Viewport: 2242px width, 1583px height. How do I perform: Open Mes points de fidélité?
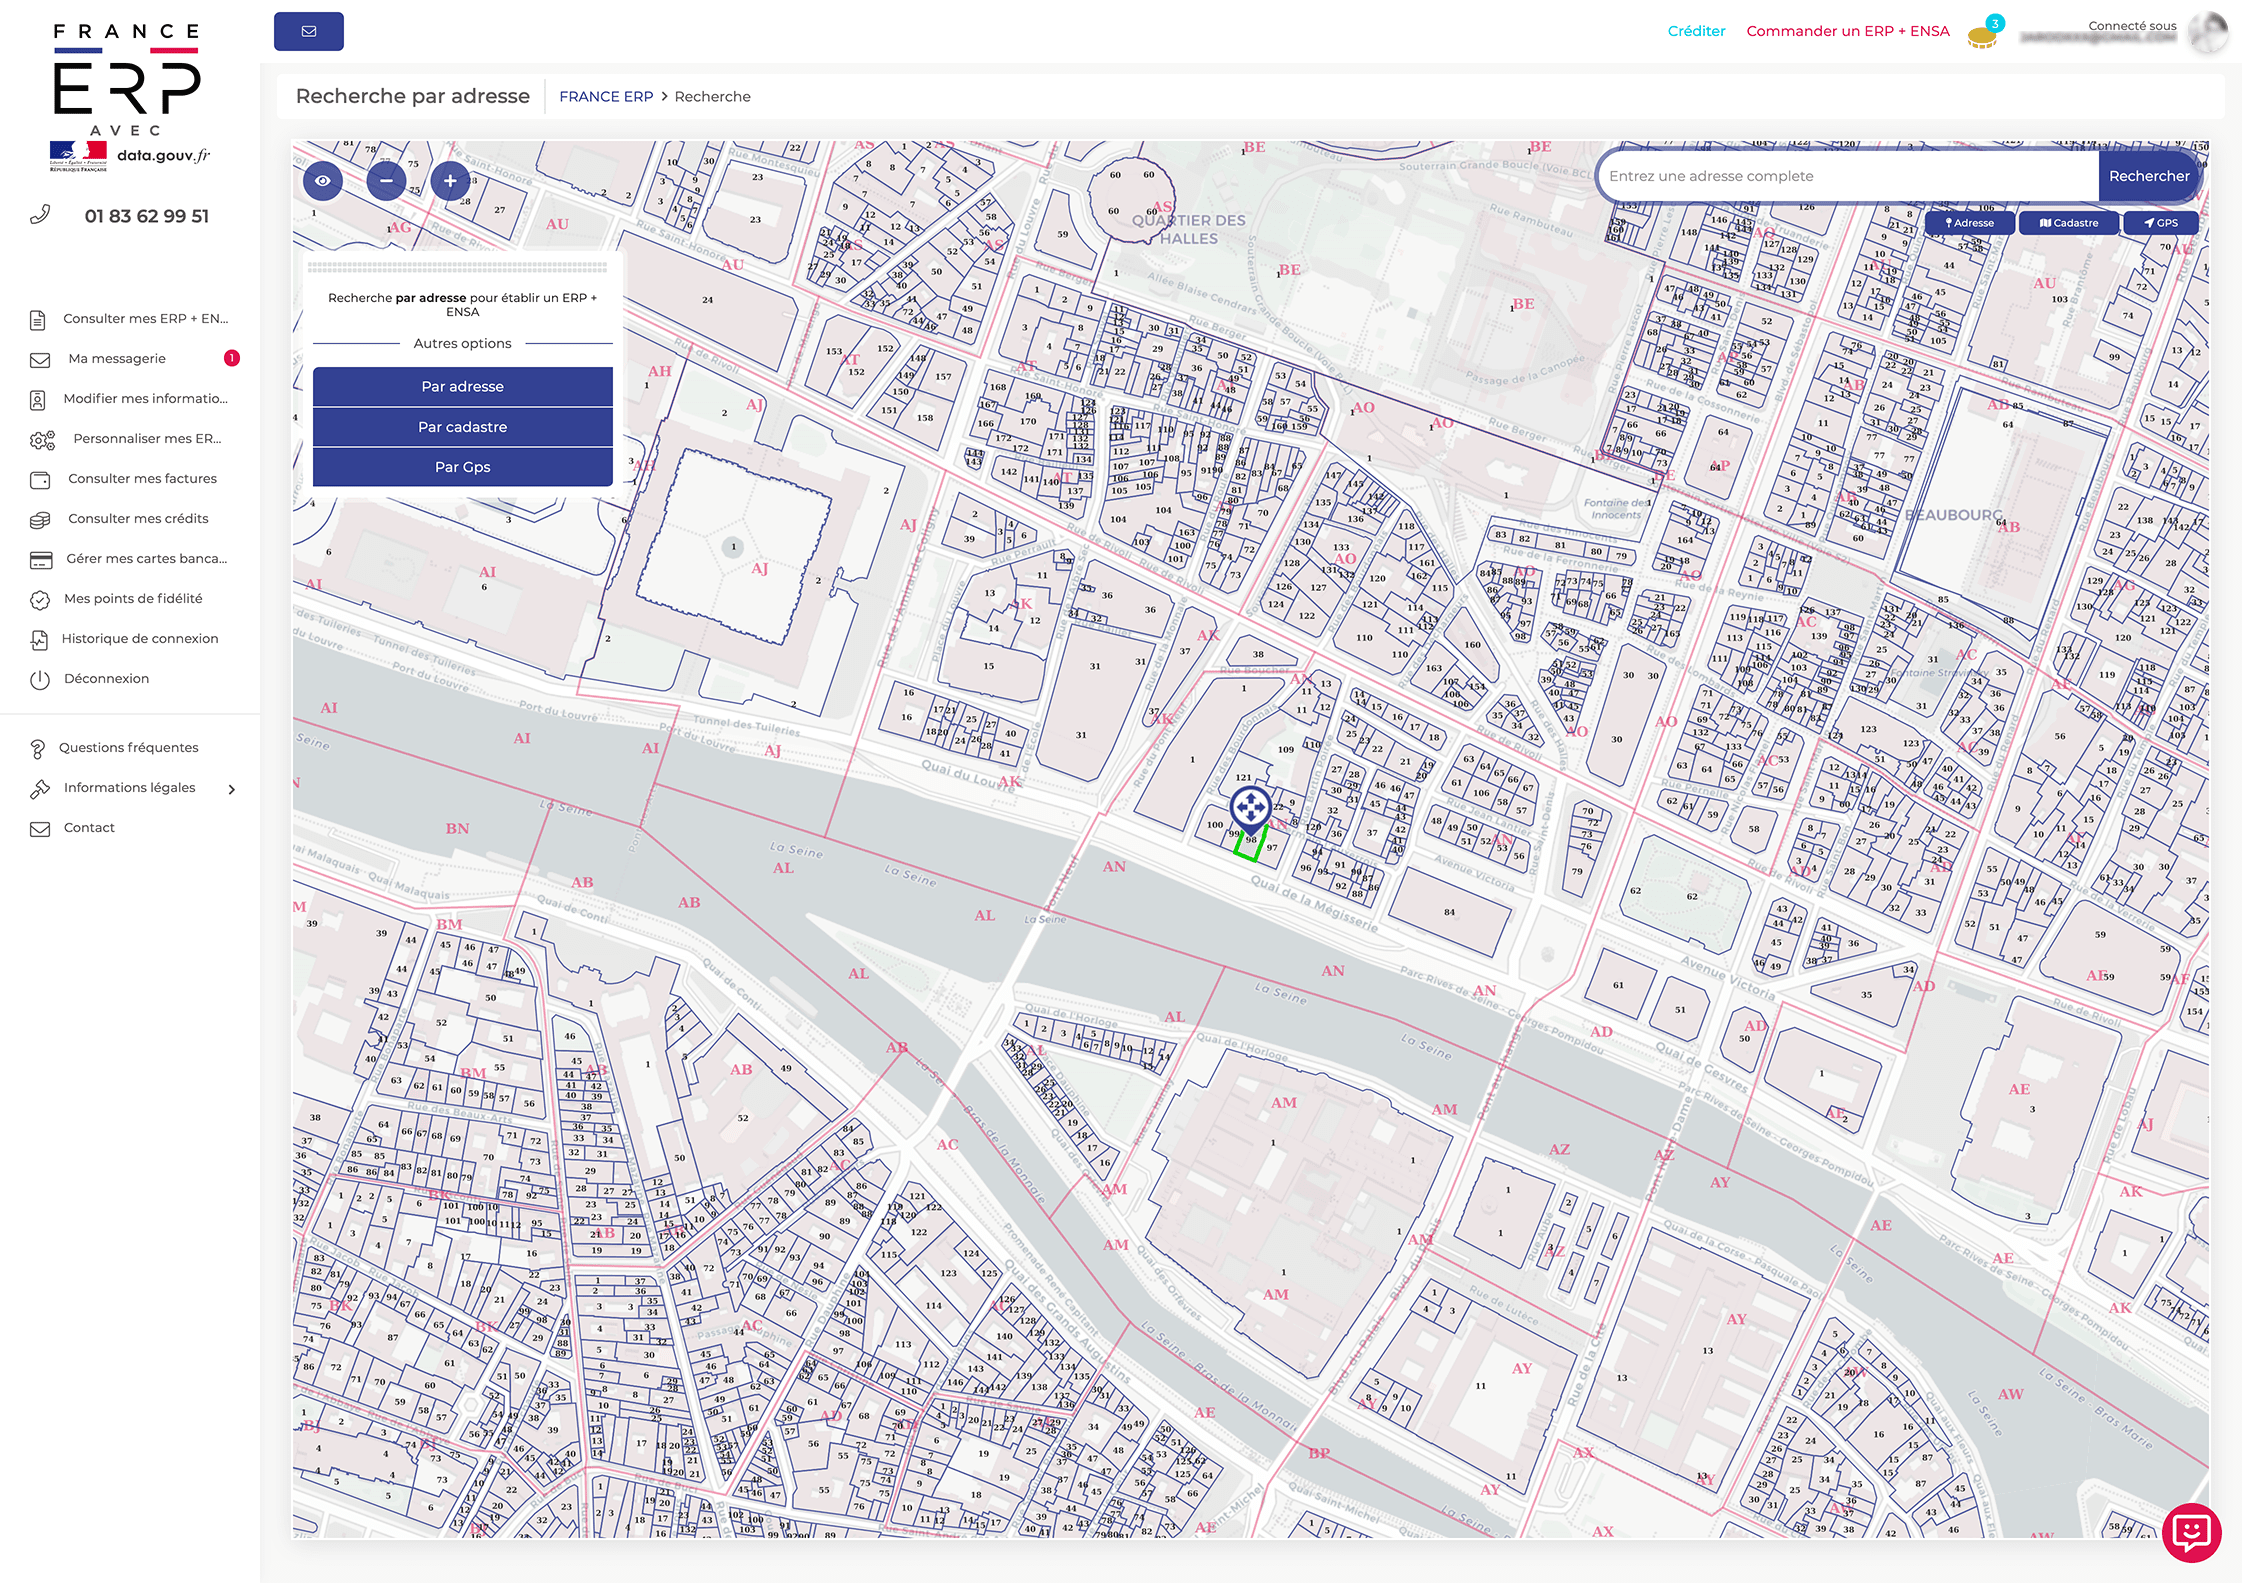pyautogui.click(x=133, y=599)
